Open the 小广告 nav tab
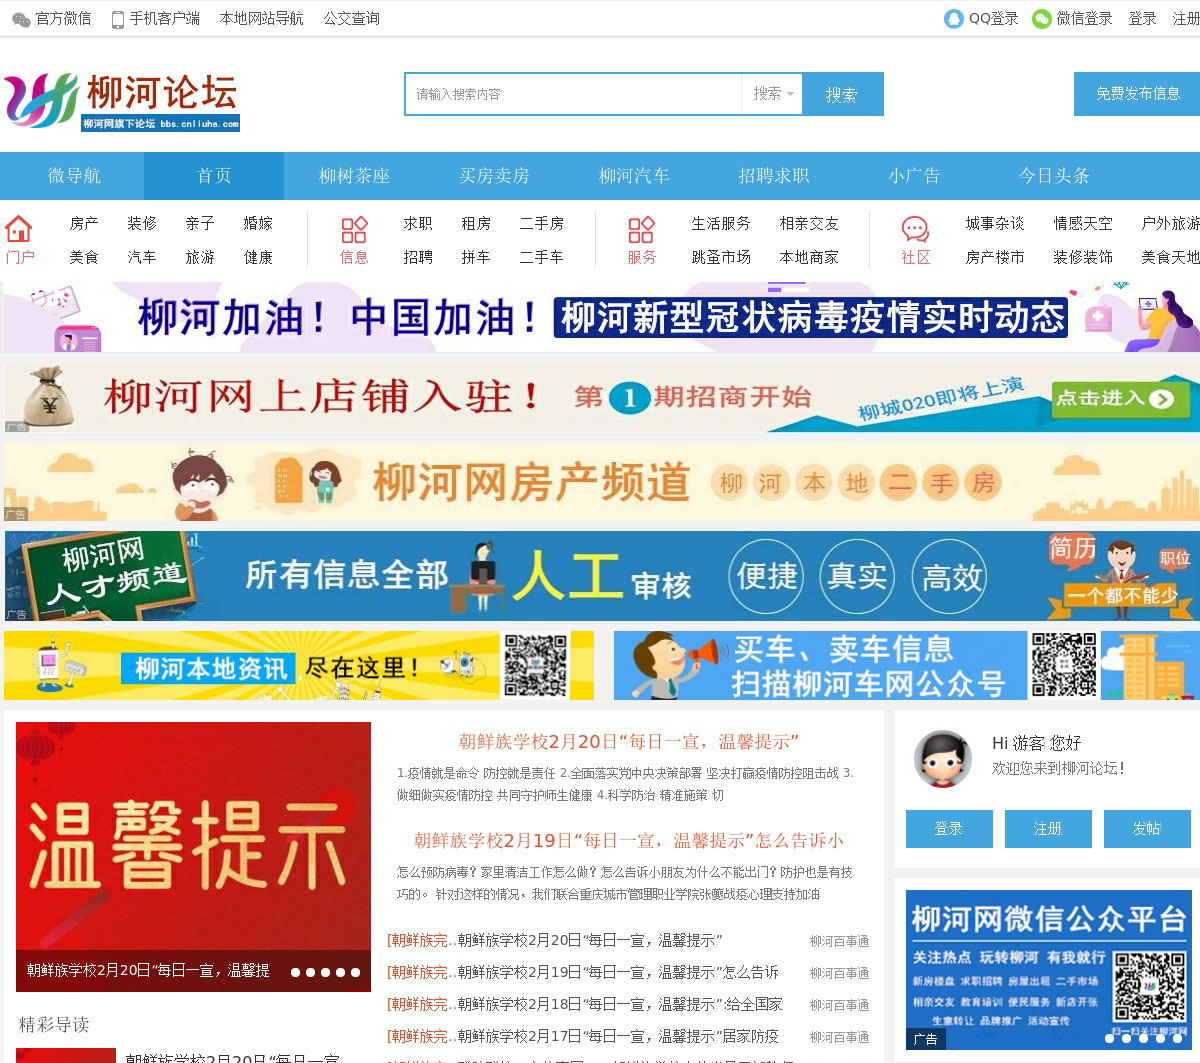The height and width of the screenshot is (1063, 1200). 914,176
